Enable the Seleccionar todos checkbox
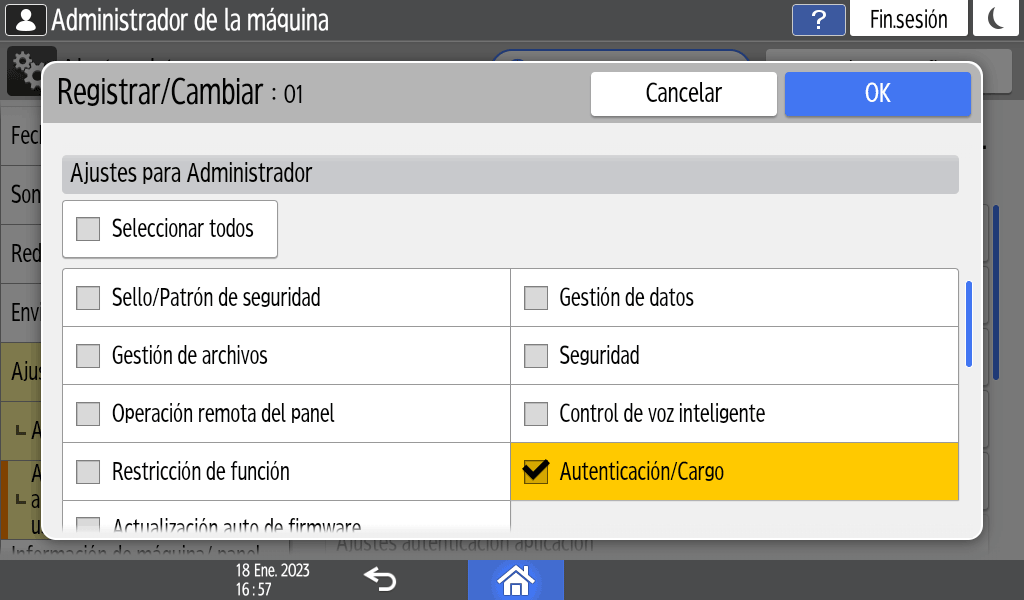1024x600 pixels. coord(89,229)
